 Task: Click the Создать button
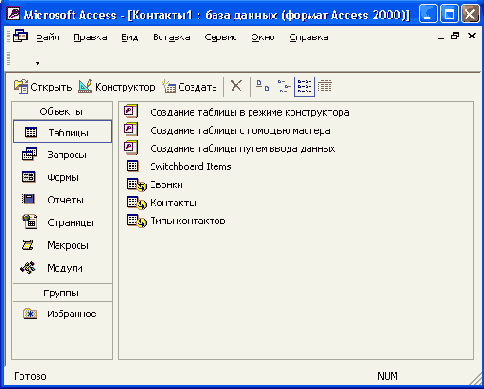click(x=189, y=87)
